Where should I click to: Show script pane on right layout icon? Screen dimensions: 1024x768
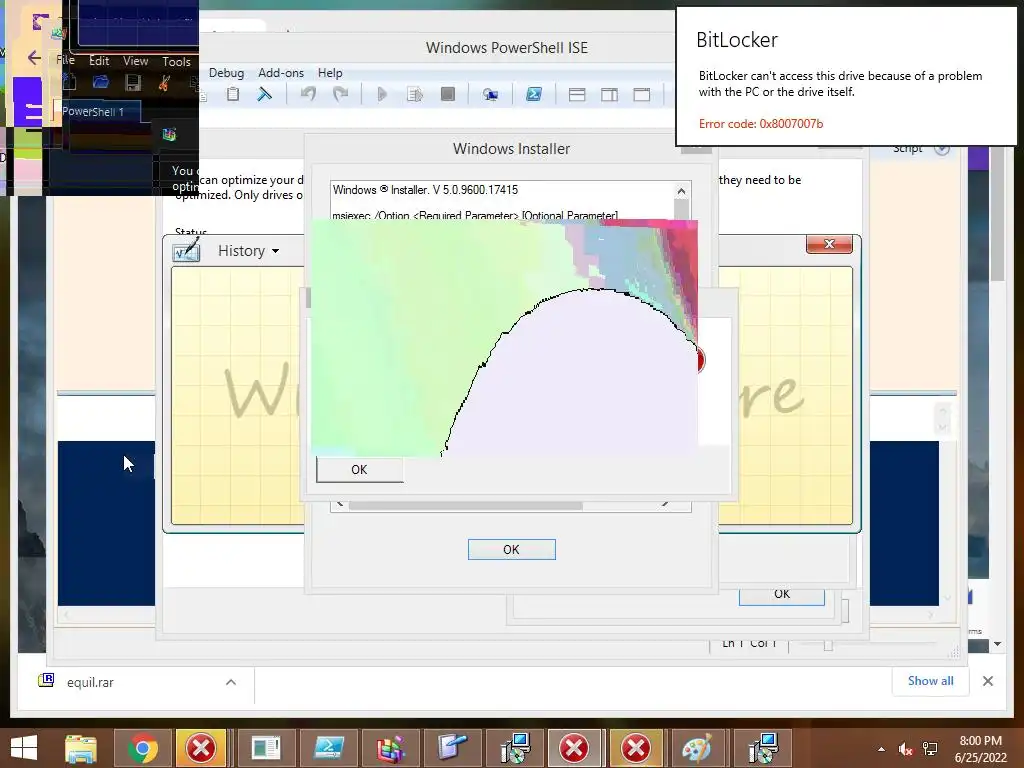(x=609, y=95)
